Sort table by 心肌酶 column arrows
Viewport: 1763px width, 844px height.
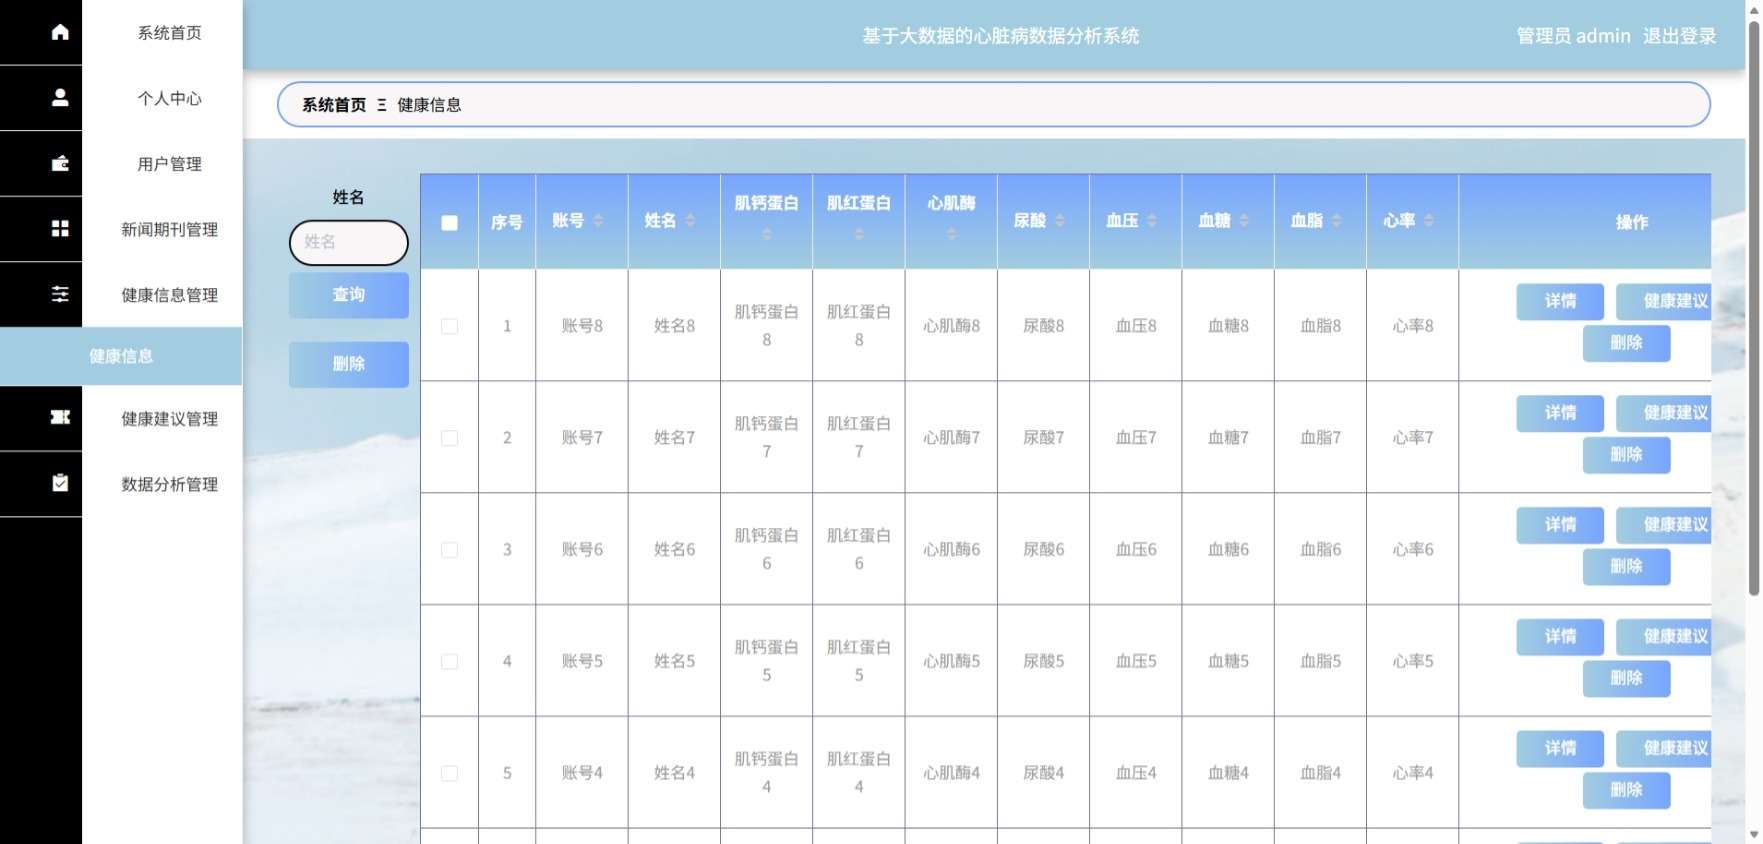951,234
